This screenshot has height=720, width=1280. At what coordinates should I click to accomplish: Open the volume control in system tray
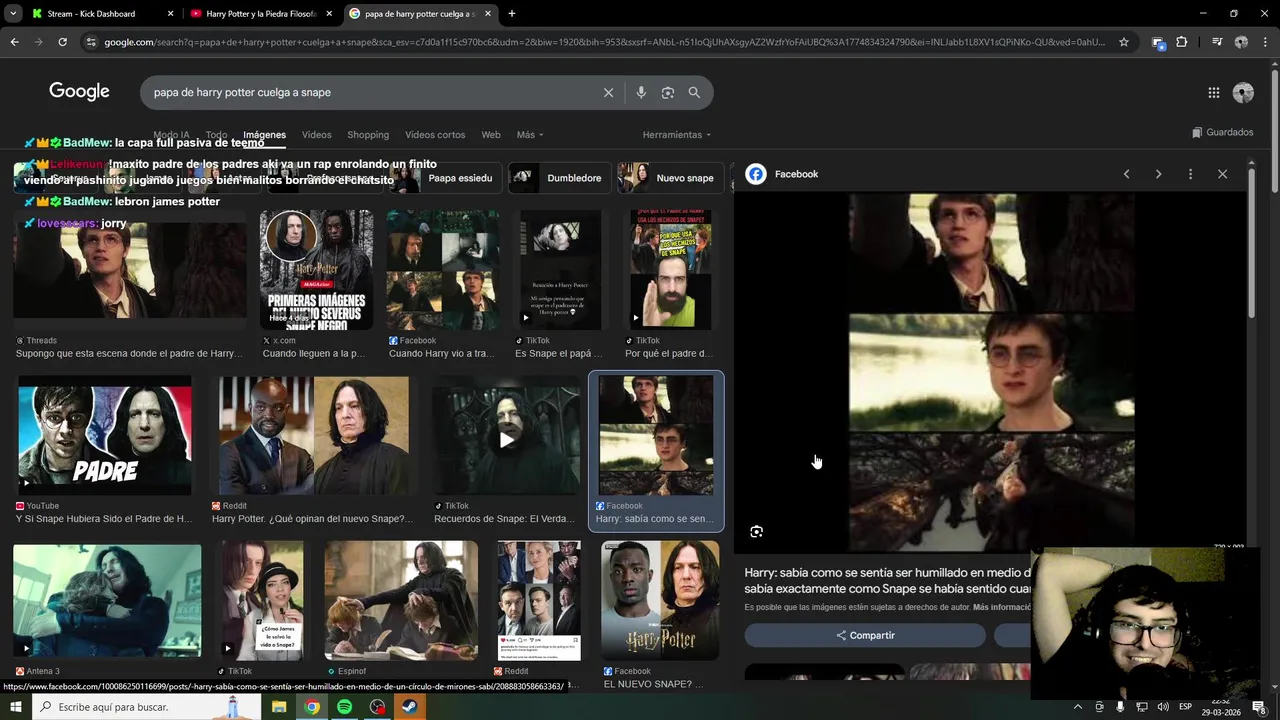click(x=1163, y=707)
